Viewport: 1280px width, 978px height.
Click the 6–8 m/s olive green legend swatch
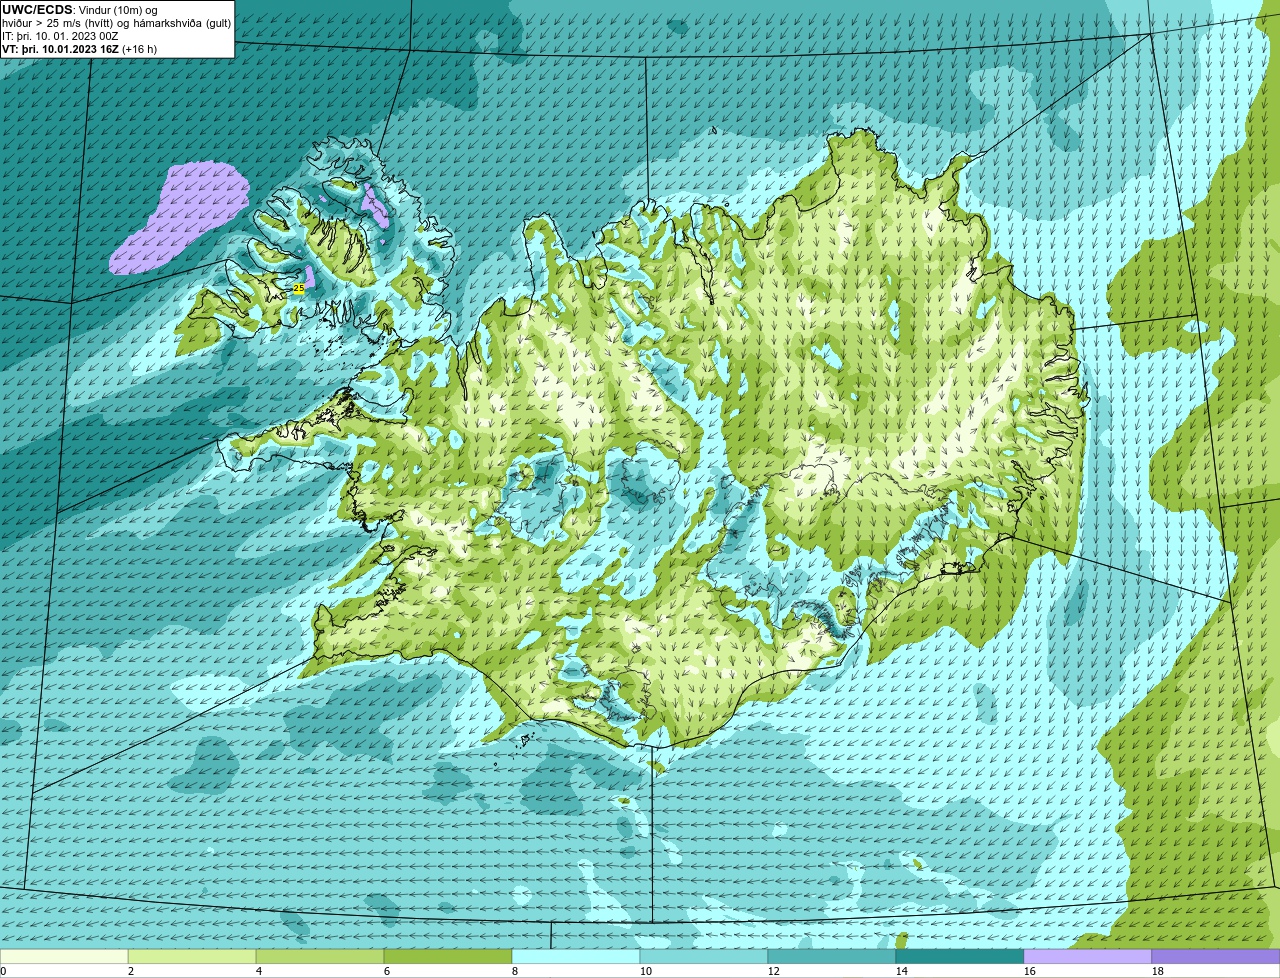pos(448,956)
